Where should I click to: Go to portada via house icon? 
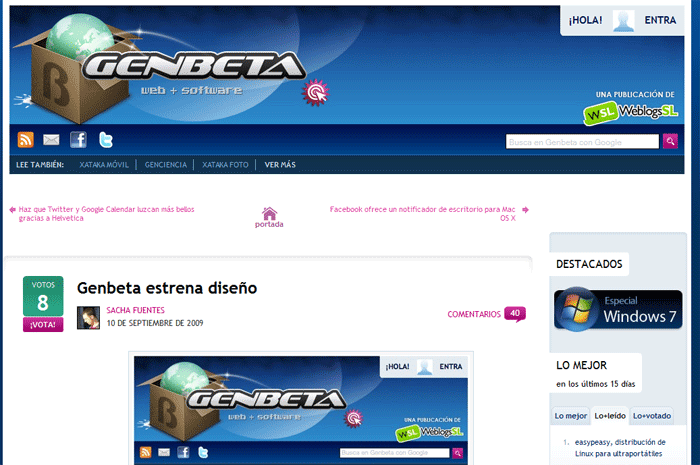click(269, 217)
